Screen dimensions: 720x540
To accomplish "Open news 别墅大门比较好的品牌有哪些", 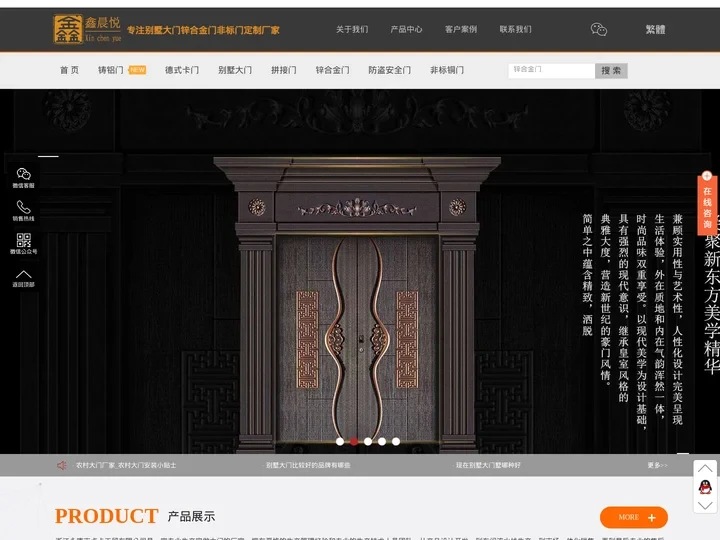I will click(x=308, y=465).
